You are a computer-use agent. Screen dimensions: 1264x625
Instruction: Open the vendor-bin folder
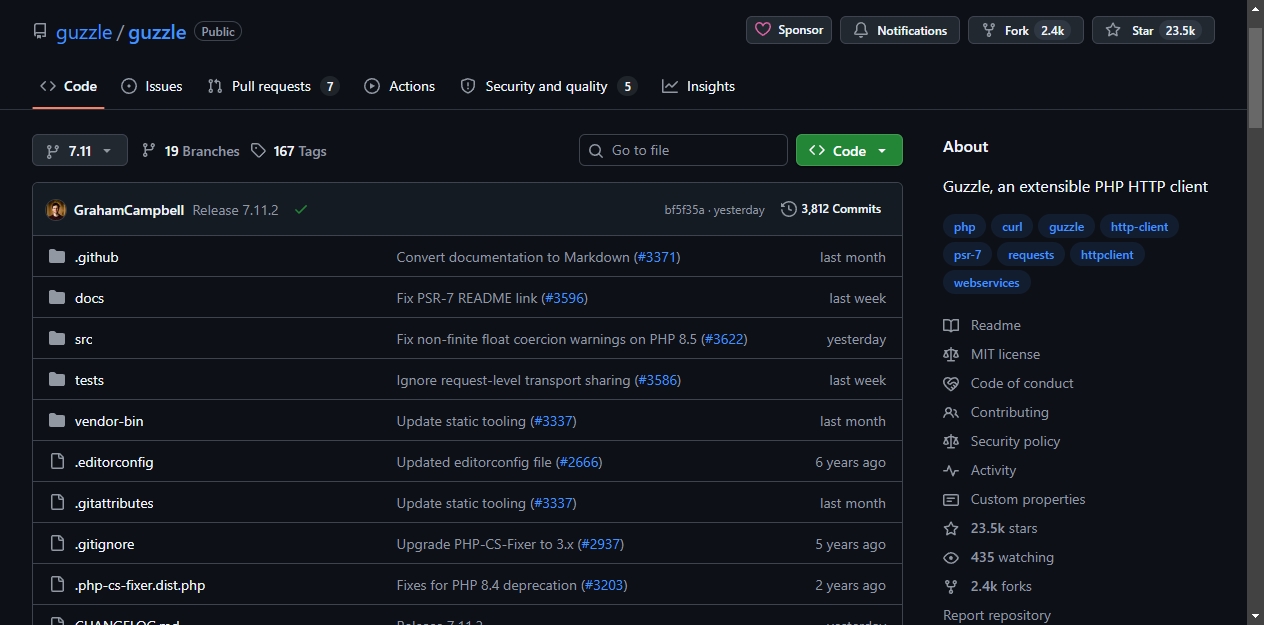click(x=109, y=421)
